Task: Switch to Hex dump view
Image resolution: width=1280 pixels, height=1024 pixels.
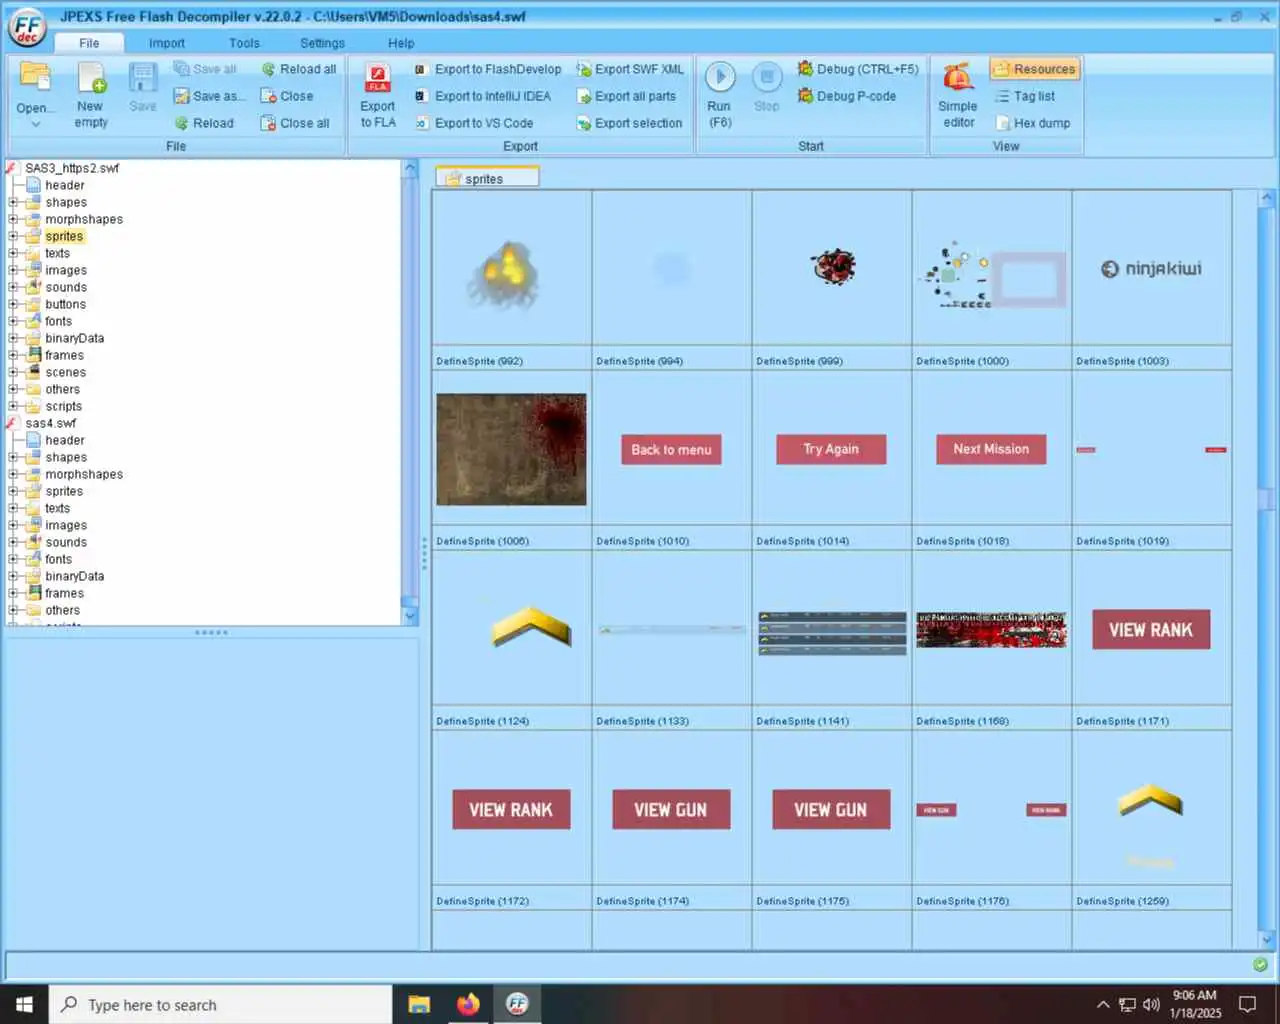Action: pos(1033,123)
